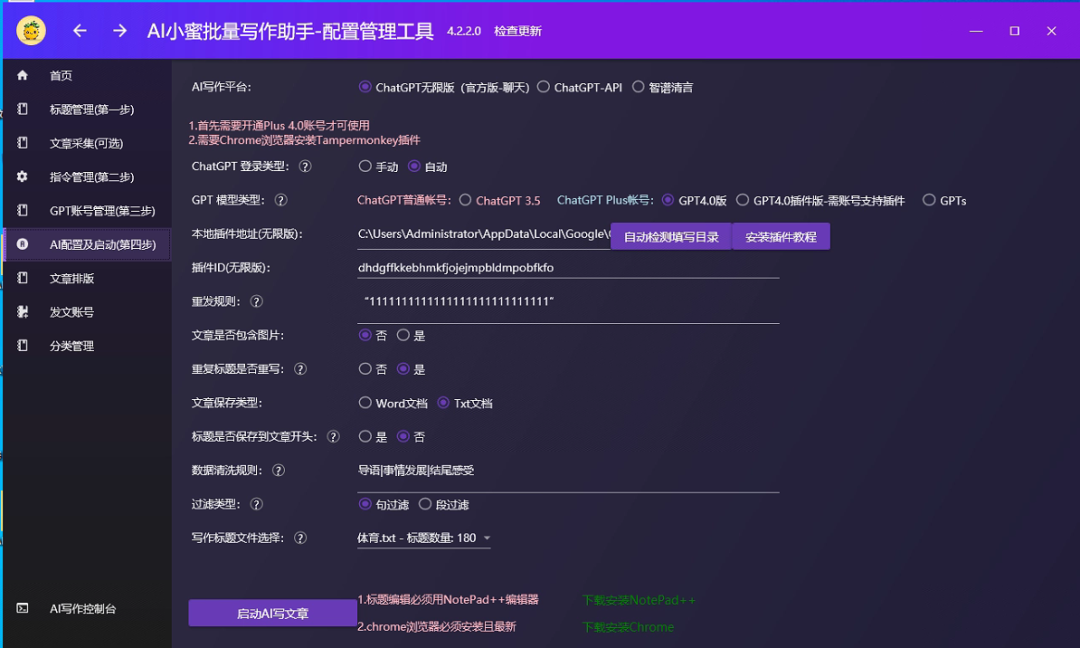Open 标题管理(第一步) in the sidebar

87,109
